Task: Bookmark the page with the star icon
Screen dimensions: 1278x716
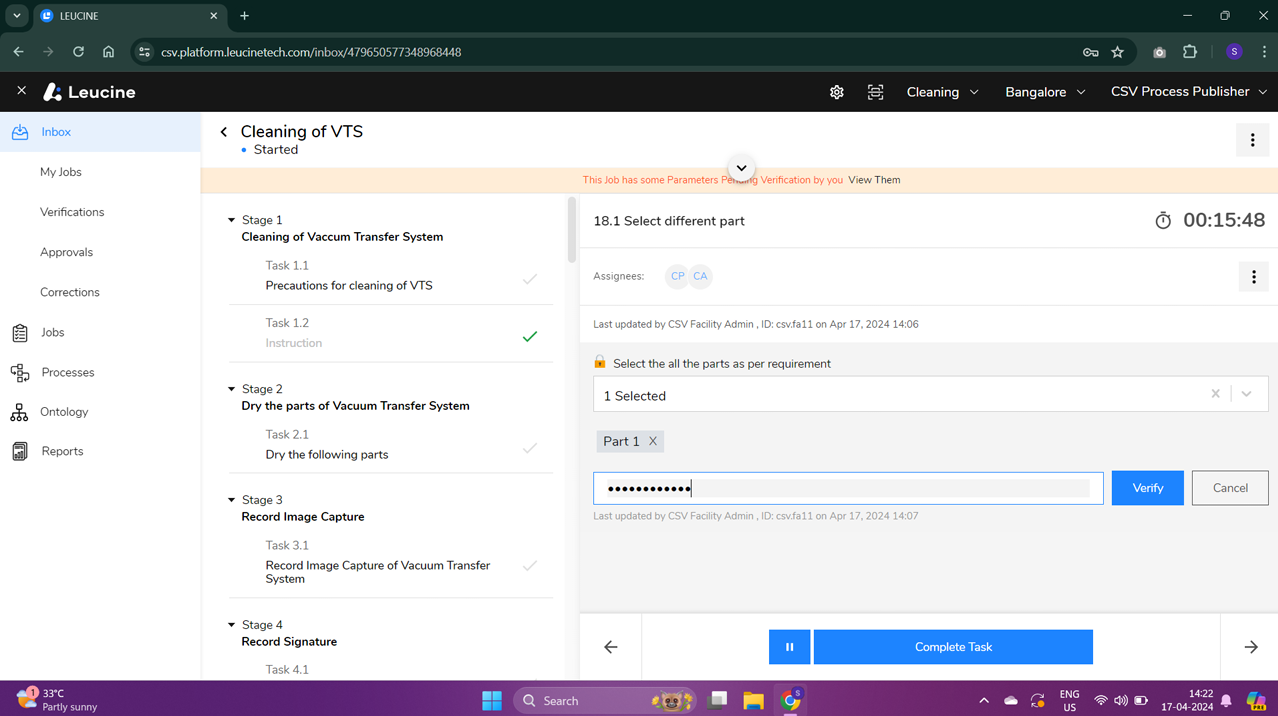Action: (1118, 52)
